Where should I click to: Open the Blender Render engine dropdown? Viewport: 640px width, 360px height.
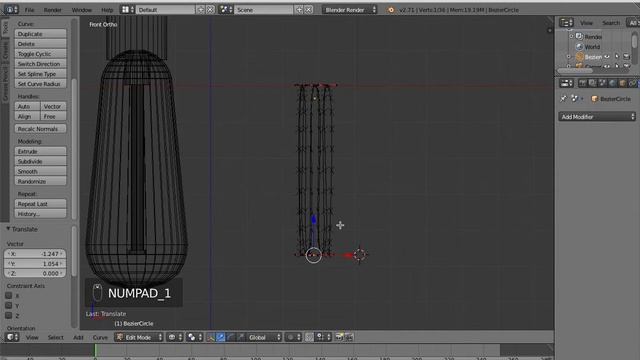click(x=349, y=9)
